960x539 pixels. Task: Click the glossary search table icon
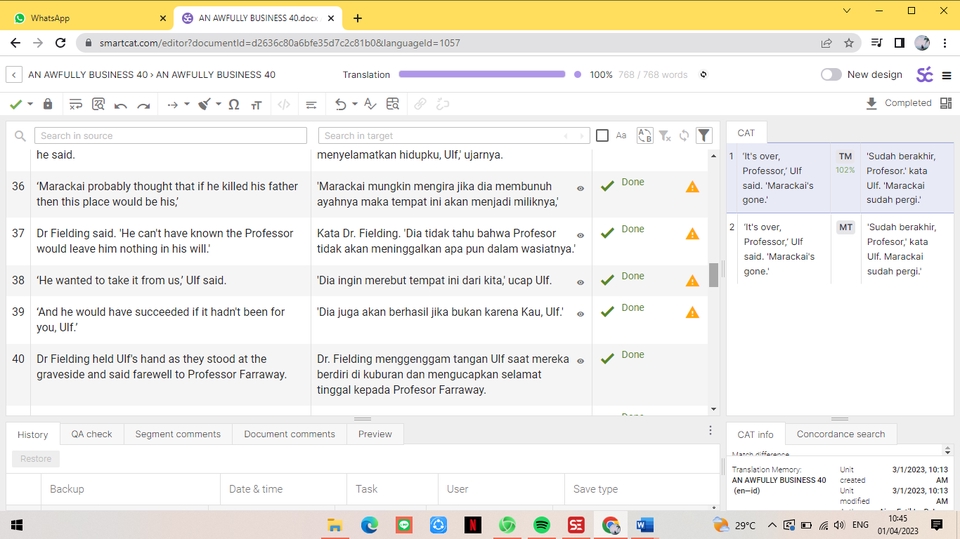393,104
